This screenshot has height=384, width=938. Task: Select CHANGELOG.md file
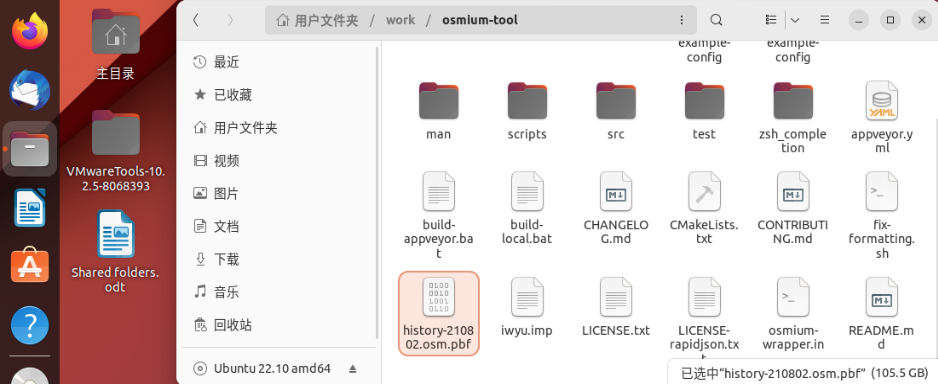[x=616, y=208]
